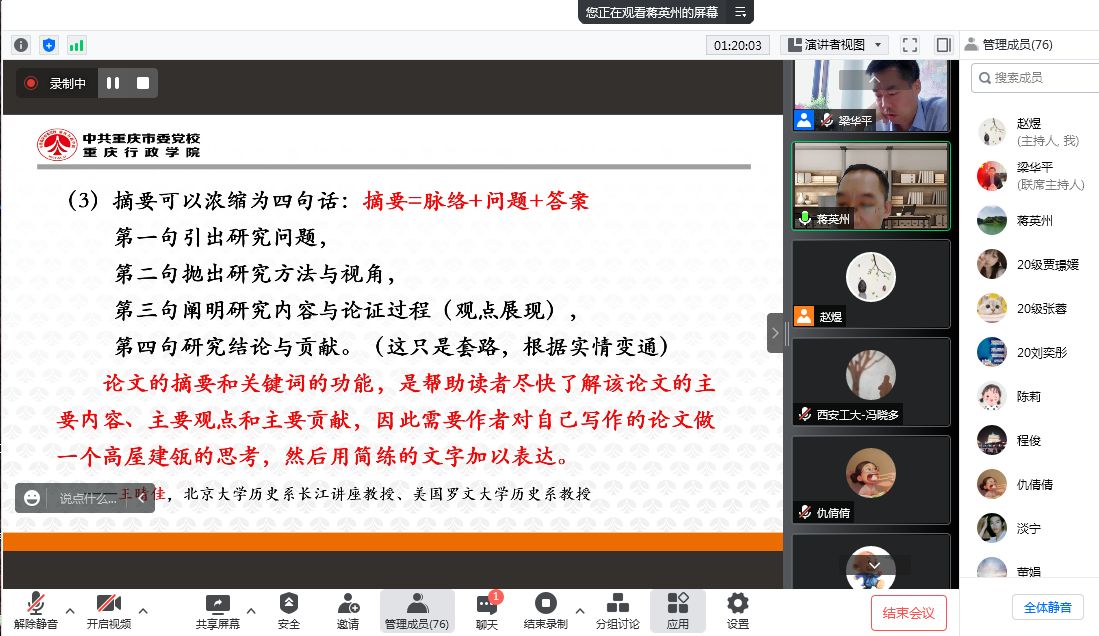Click Mute All (全体静音) button
Image resolution: width=1099 pixels, height=636 pixels.
1047,607
